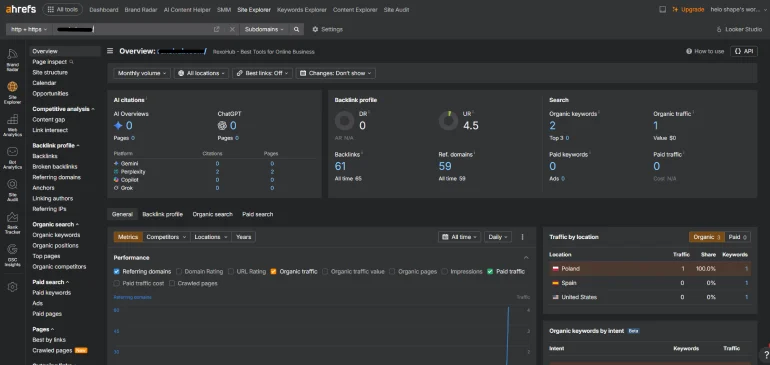The width and height of the screenshot is (770, 365).
Task: Open the Monthly volume dropdown
Action: [x=142, y=73]
